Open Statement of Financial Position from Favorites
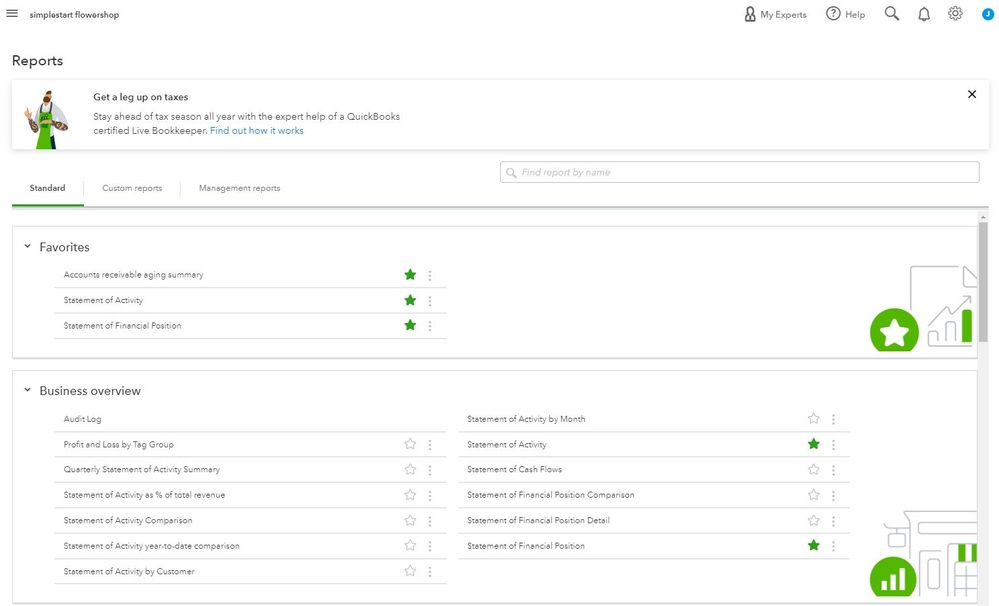This screenshot has height=606, width=999. (122, 326)
